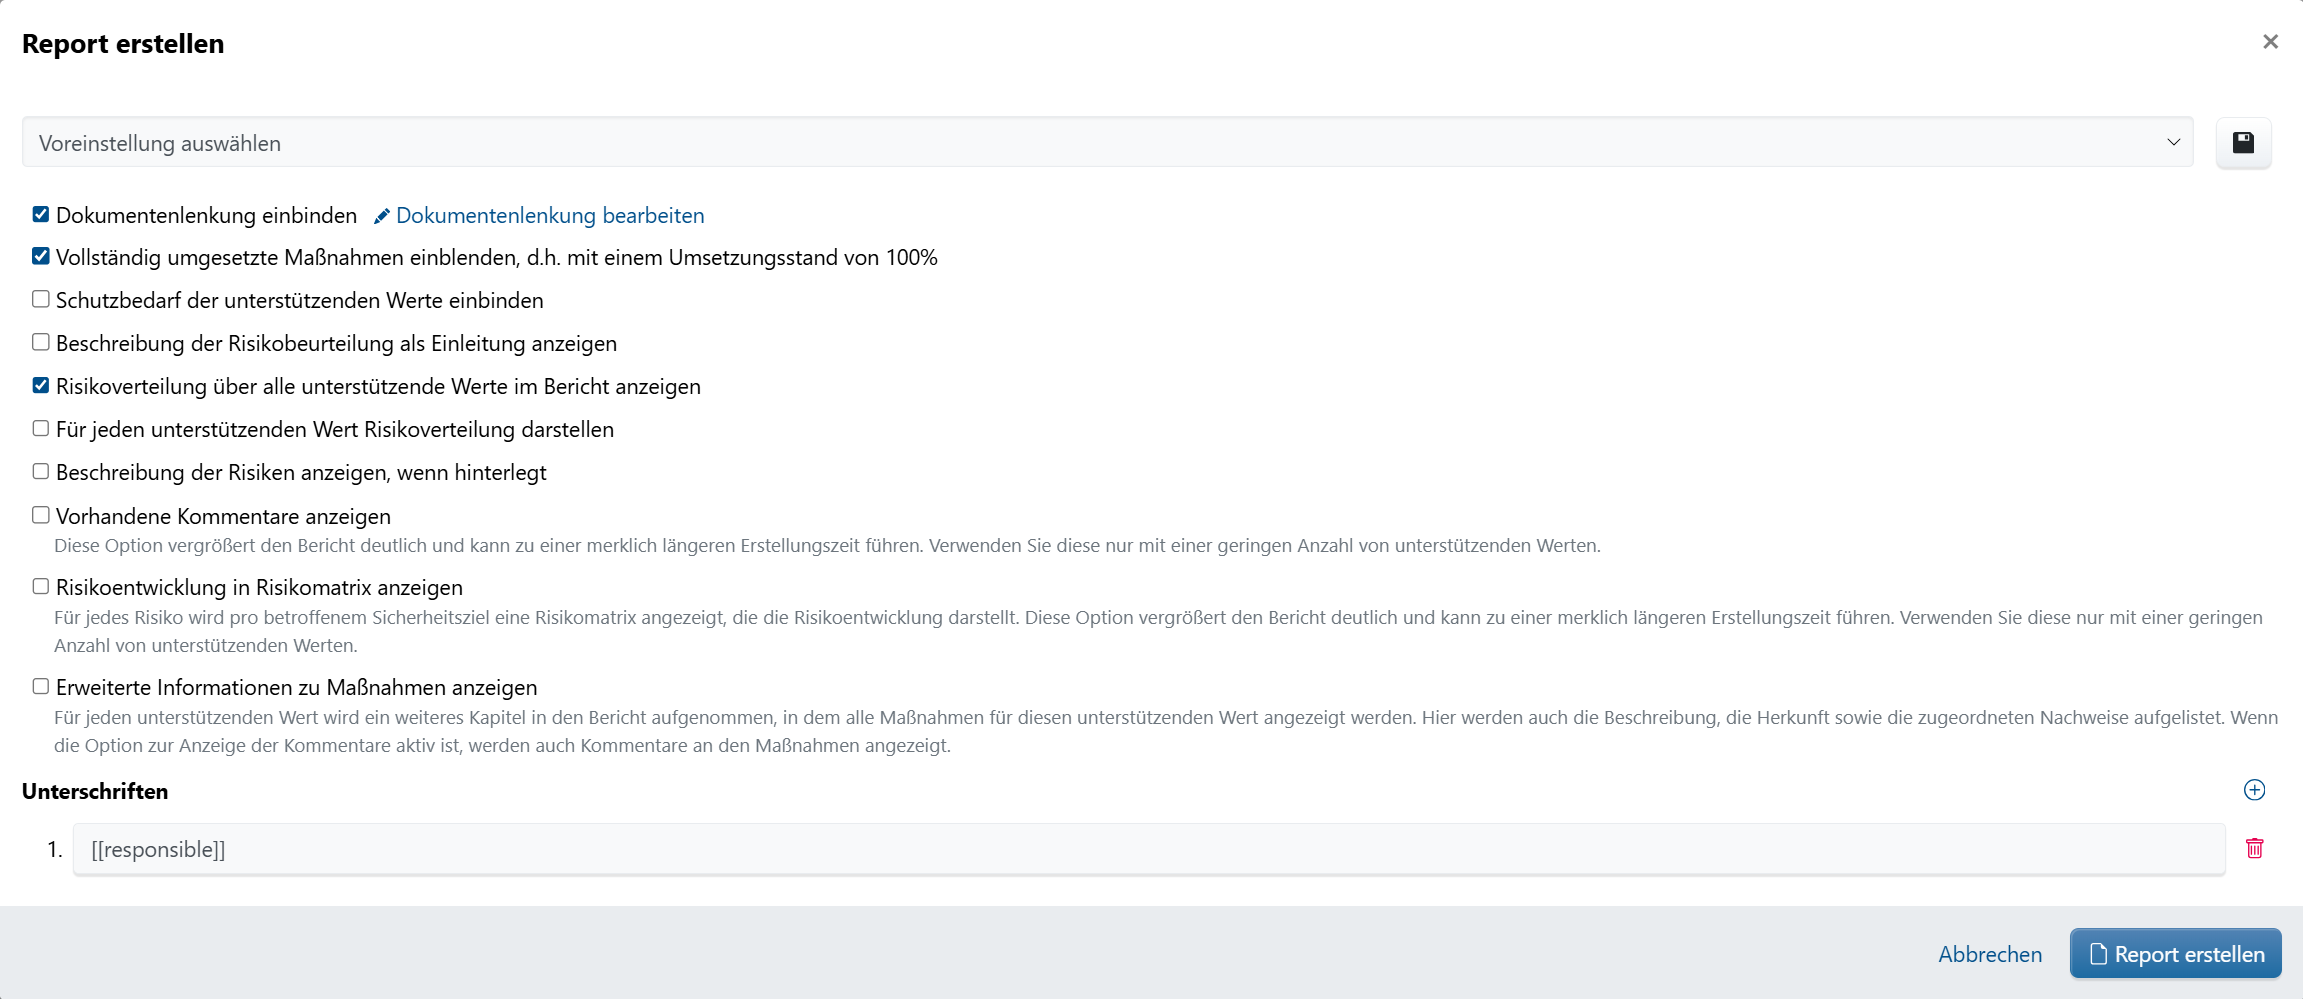The width and height of the screenshot is (2303, 999).
Task: Open Dokumentenlenkung bearbeiten link
Action: pyautogui.click(x=548, y=215)
